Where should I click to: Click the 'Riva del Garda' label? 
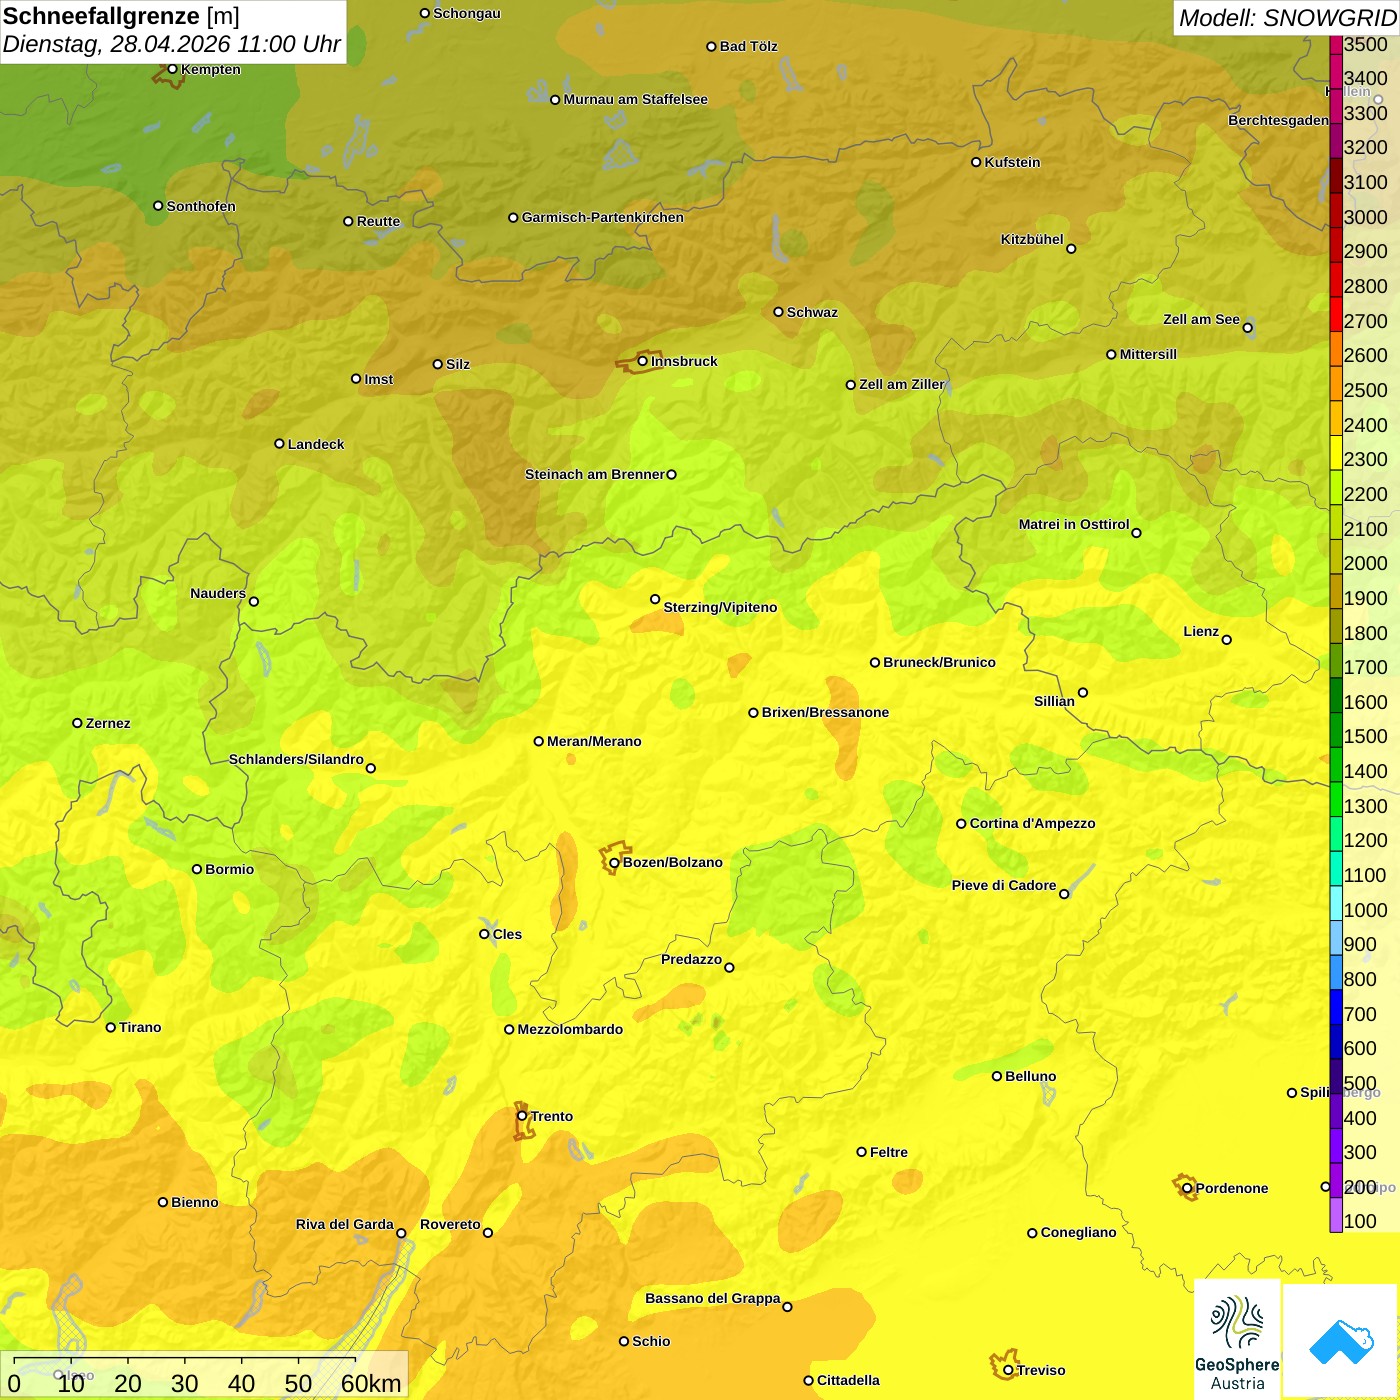(345, 1224)
